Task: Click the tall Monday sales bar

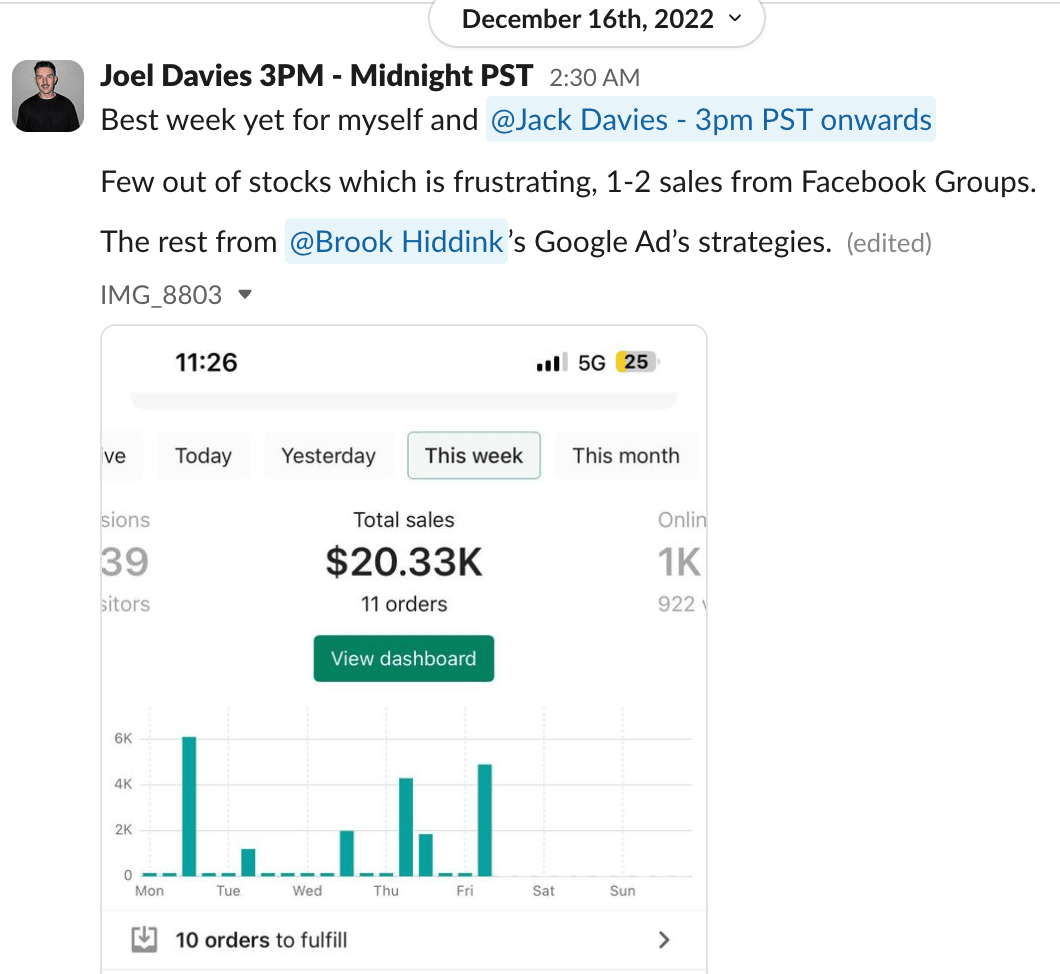Action: point(189,805)
